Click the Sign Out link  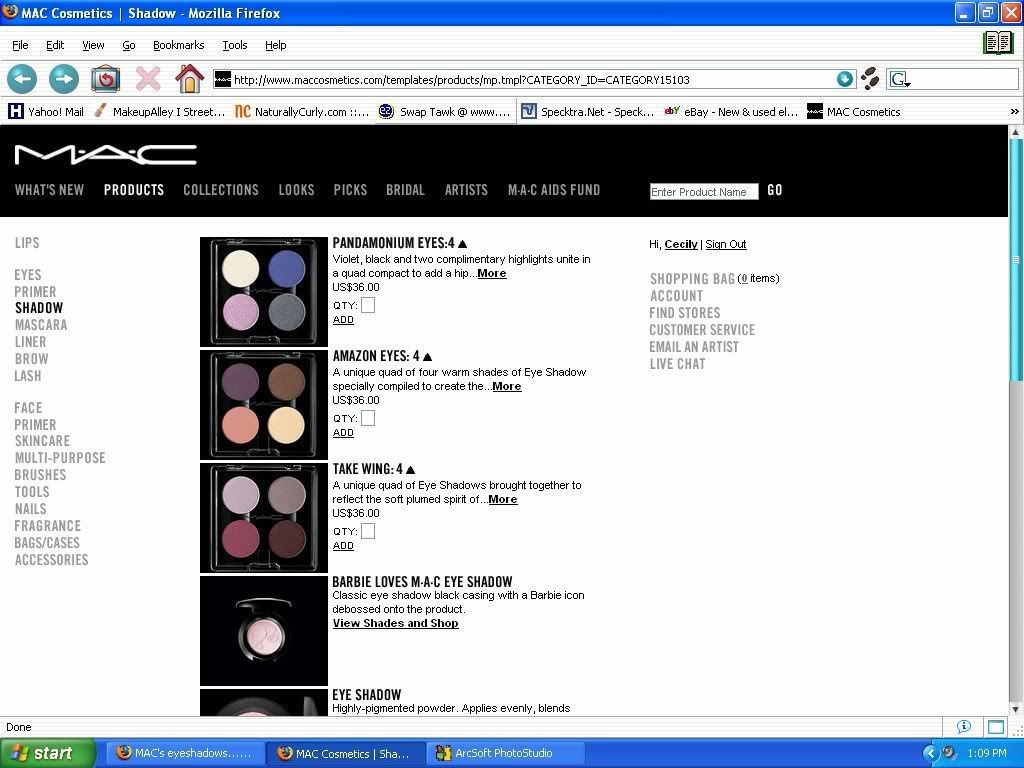[x=726, y=244]
